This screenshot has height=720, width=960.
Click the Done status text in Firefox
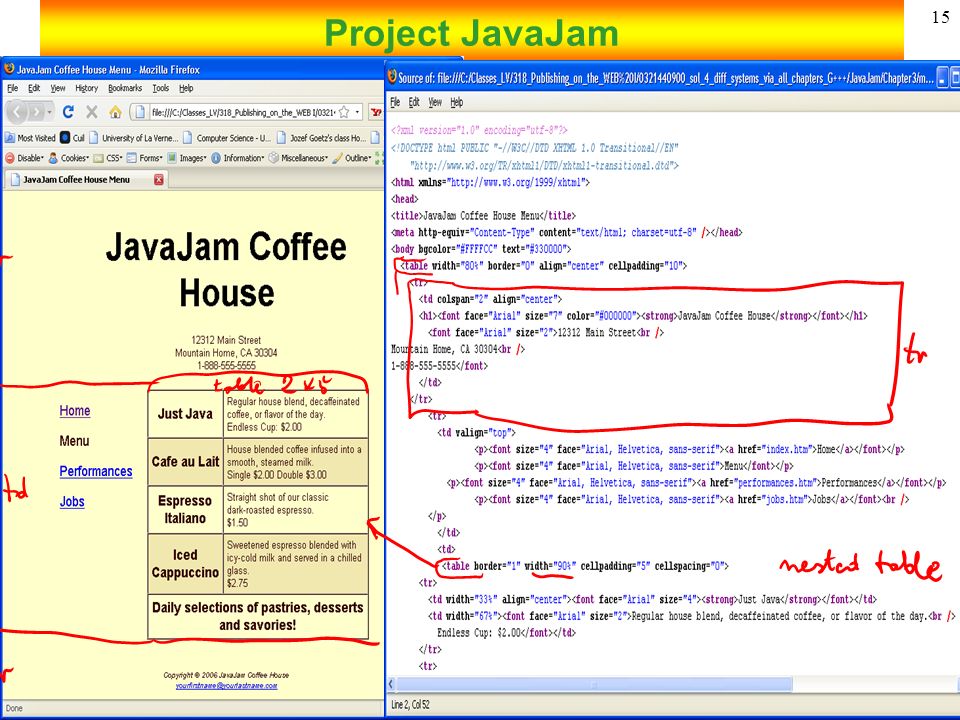click(14, 708)
